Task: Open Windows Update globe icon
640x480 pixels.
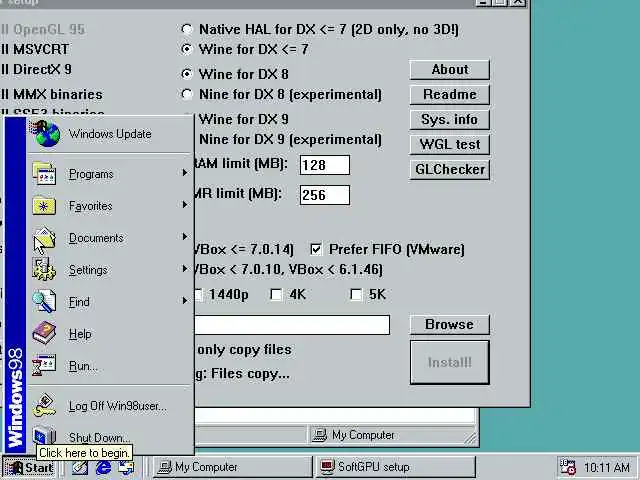Action: coord(46,133)
